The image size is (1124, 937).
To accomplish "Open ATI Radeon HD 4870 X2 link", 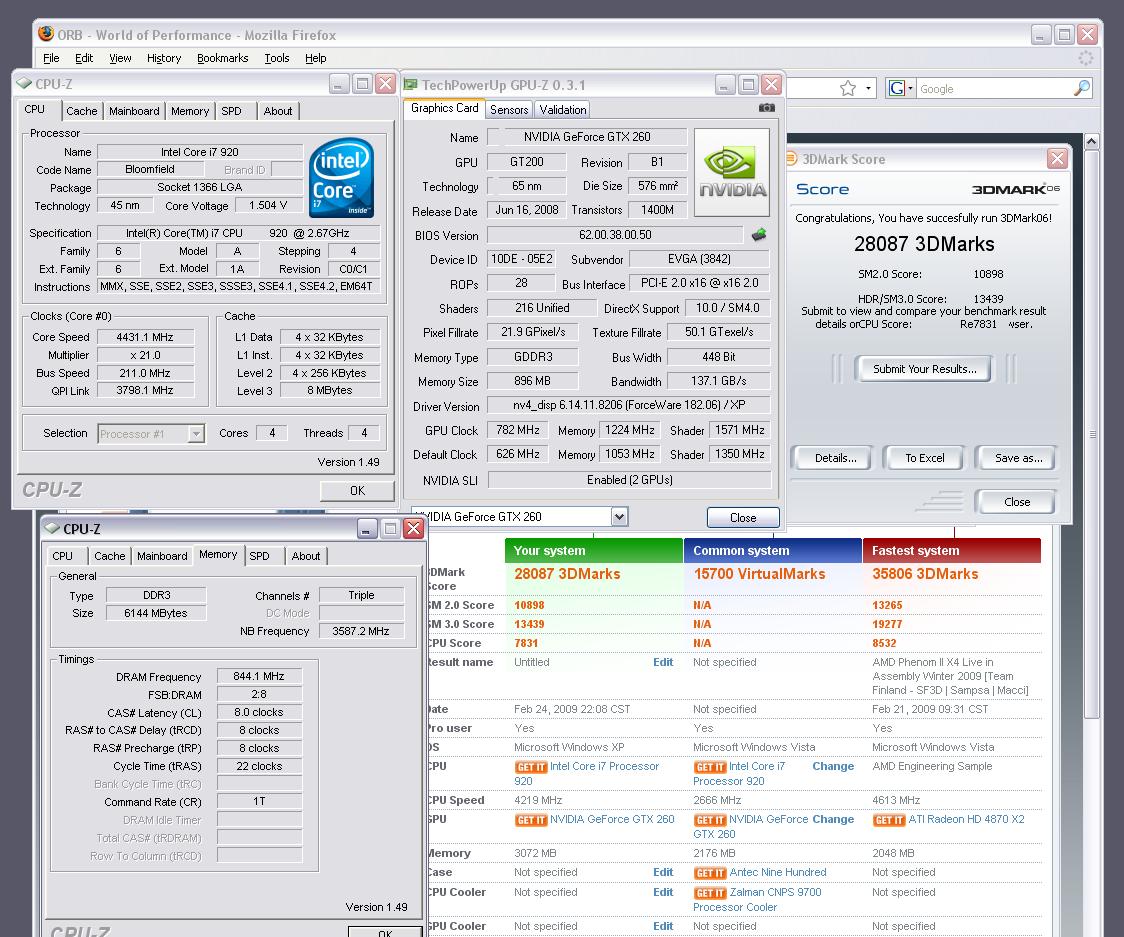I will (x=966, y=819).
